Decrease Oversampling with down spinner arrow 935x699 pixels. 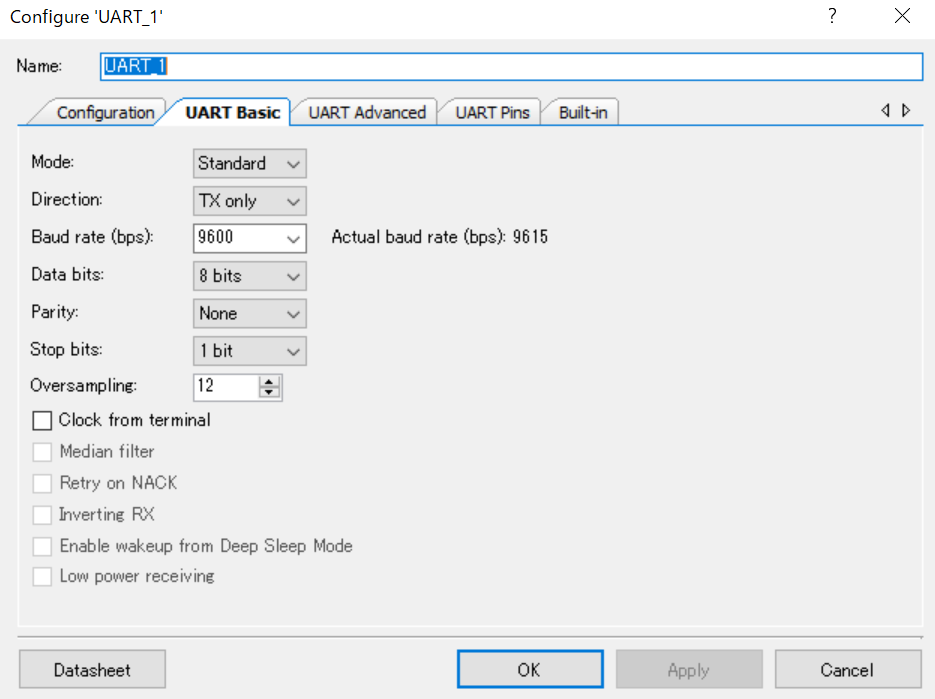(x=269, y=392)
